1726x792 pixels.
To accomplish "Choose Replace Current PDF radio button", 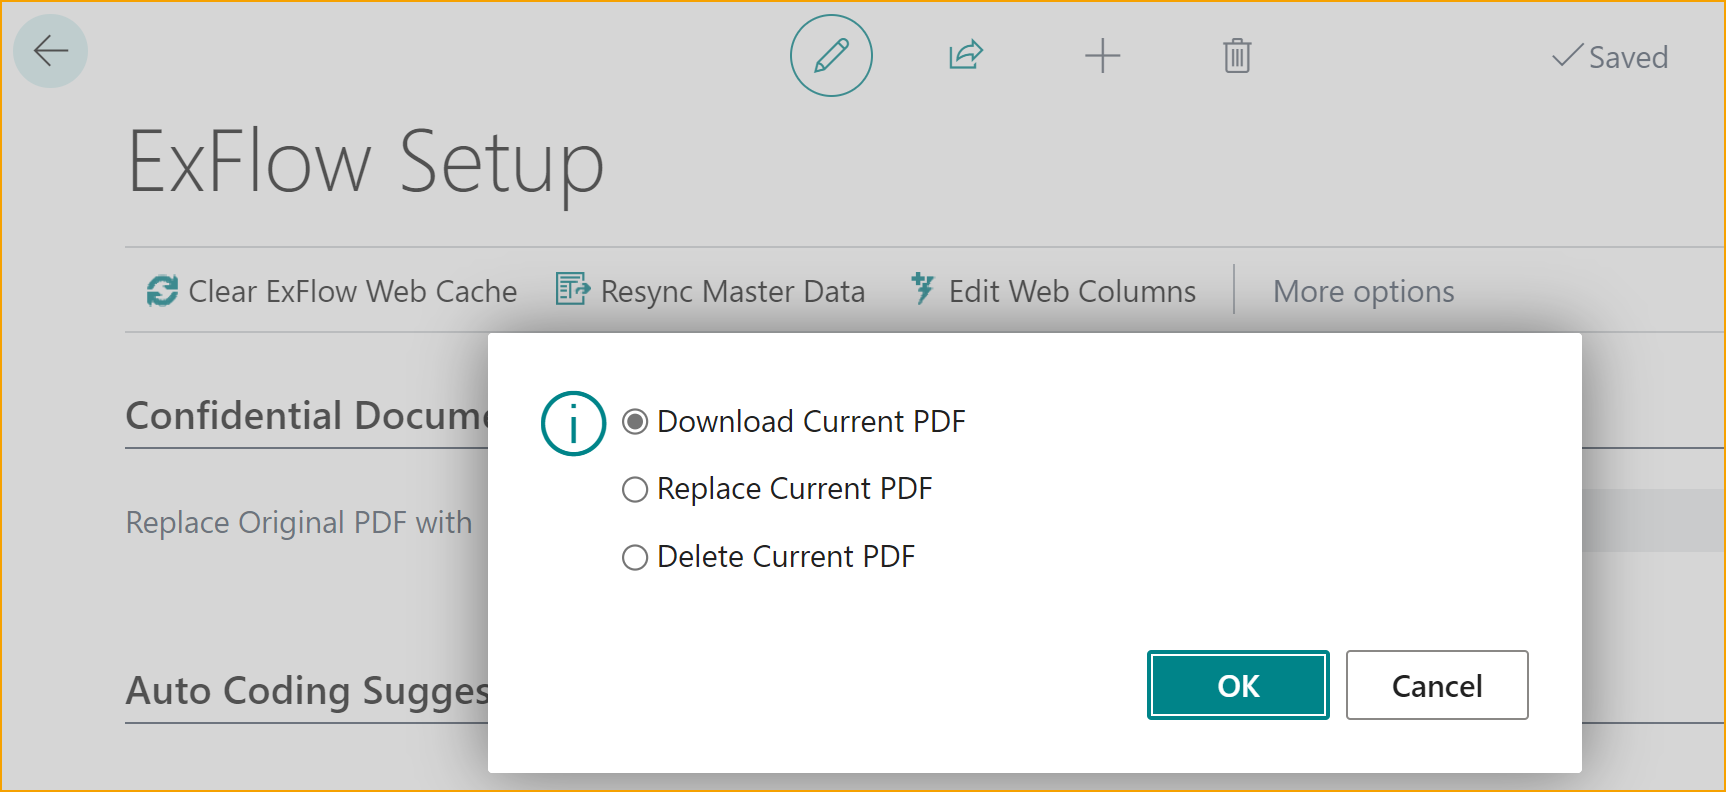I will [x=635, y=489].
